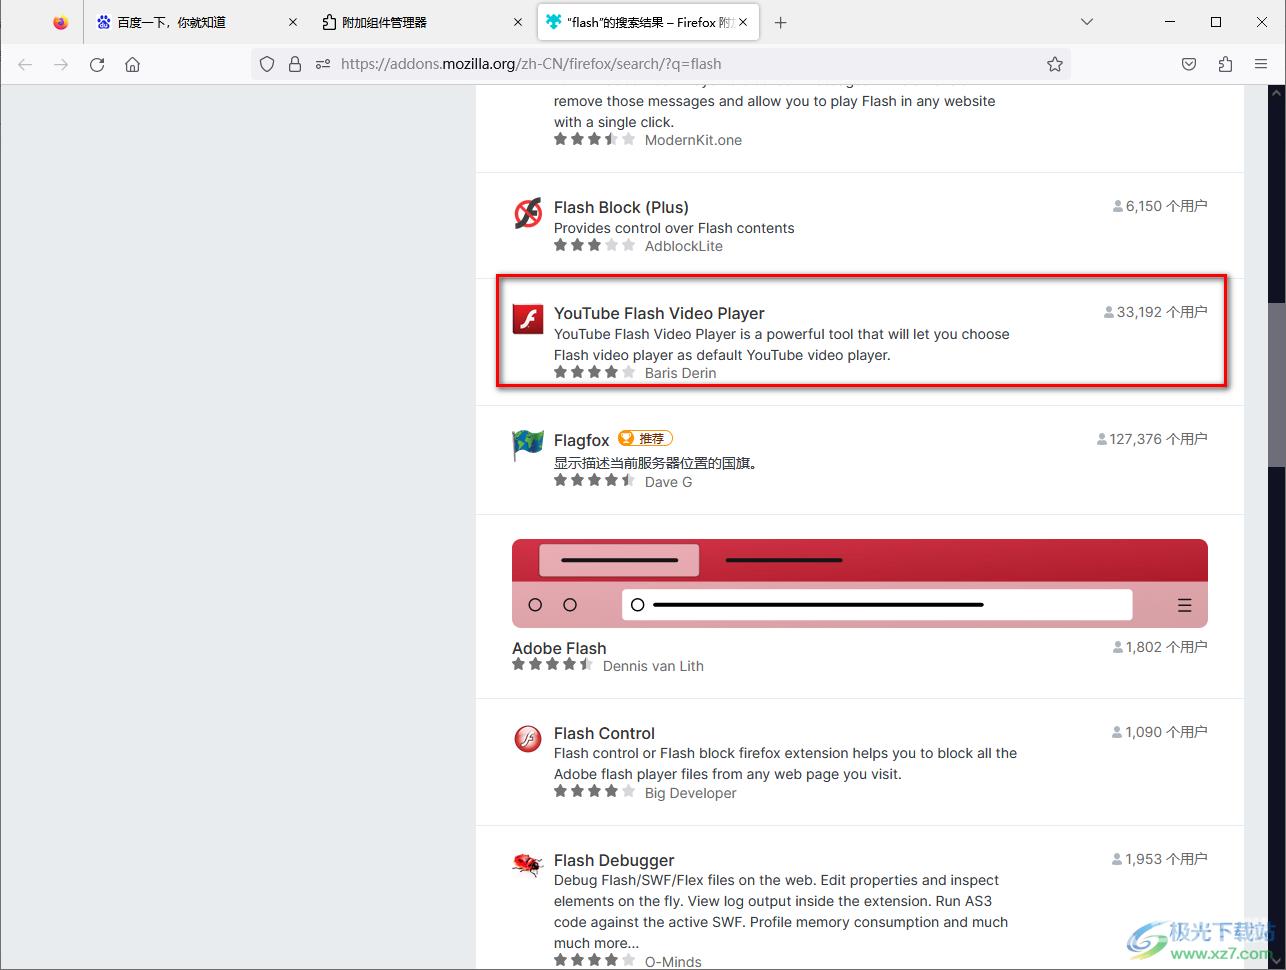Click the Firefox View icon in tab strip
The height and width of the screenshot is (970, 1286).
(61, 22)
